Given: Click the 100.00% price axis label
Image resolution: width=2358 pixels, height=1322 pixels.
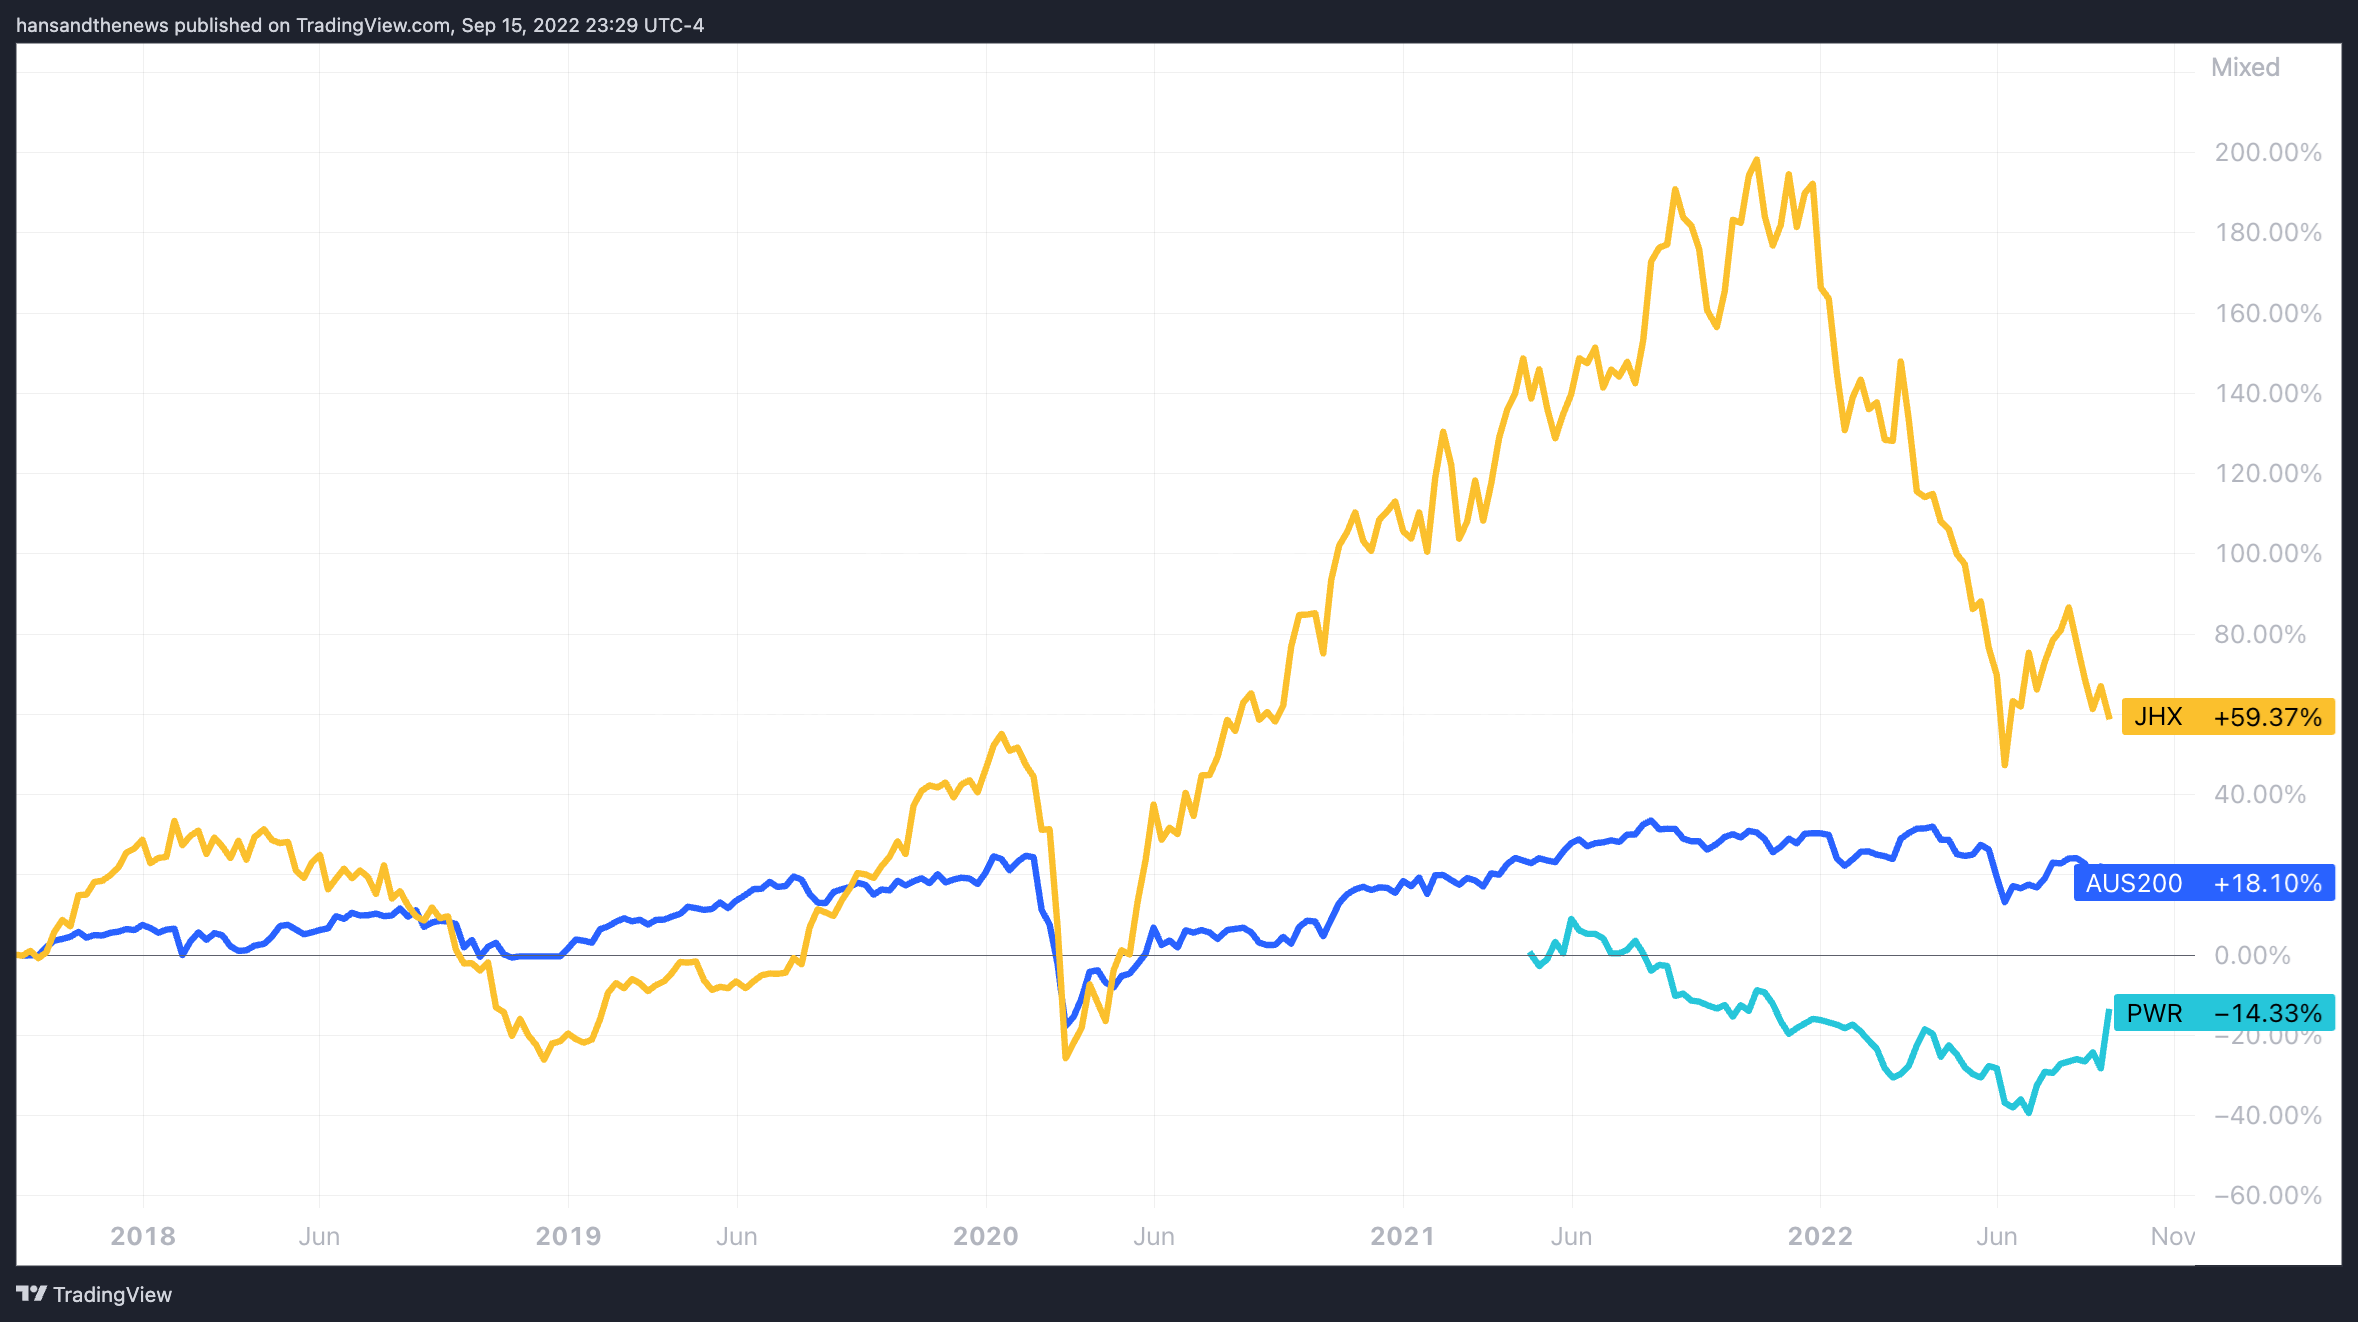Looking at the screenshot, I should 2267,553.
